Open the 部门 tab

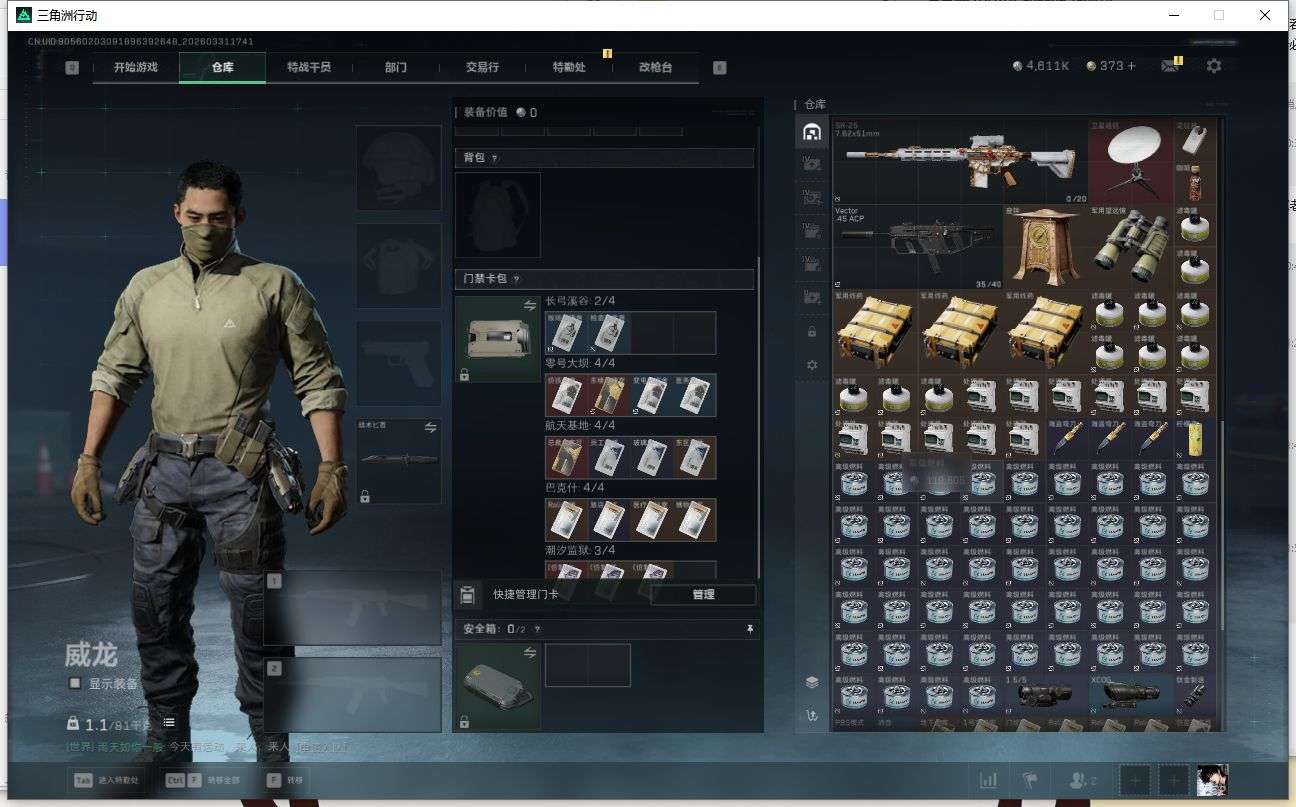coord(395,67)
